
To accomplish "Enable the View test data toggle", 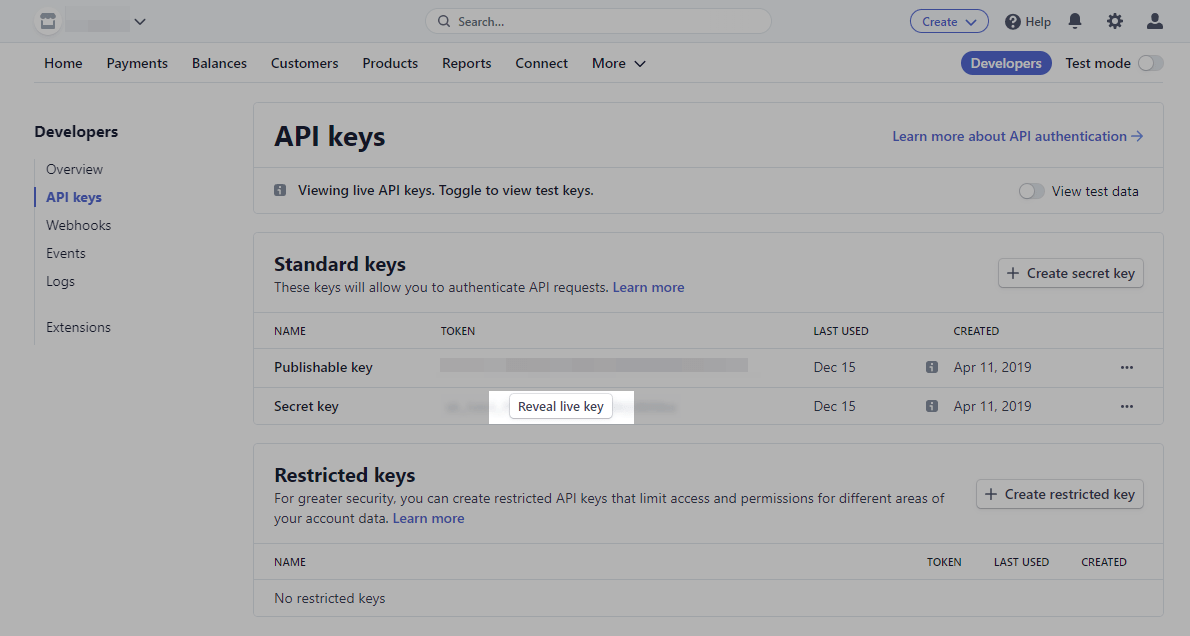I will pos(1031,191).
